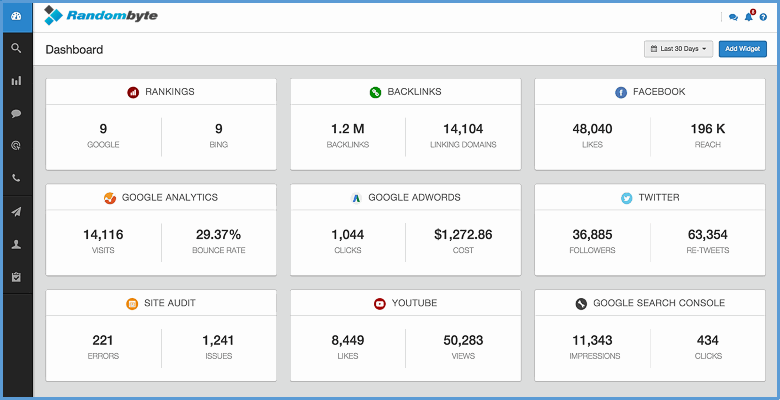Click the BING ranking label
This screenshot has width=780, height=400.
pyautogui.click(x=218, y=145)
